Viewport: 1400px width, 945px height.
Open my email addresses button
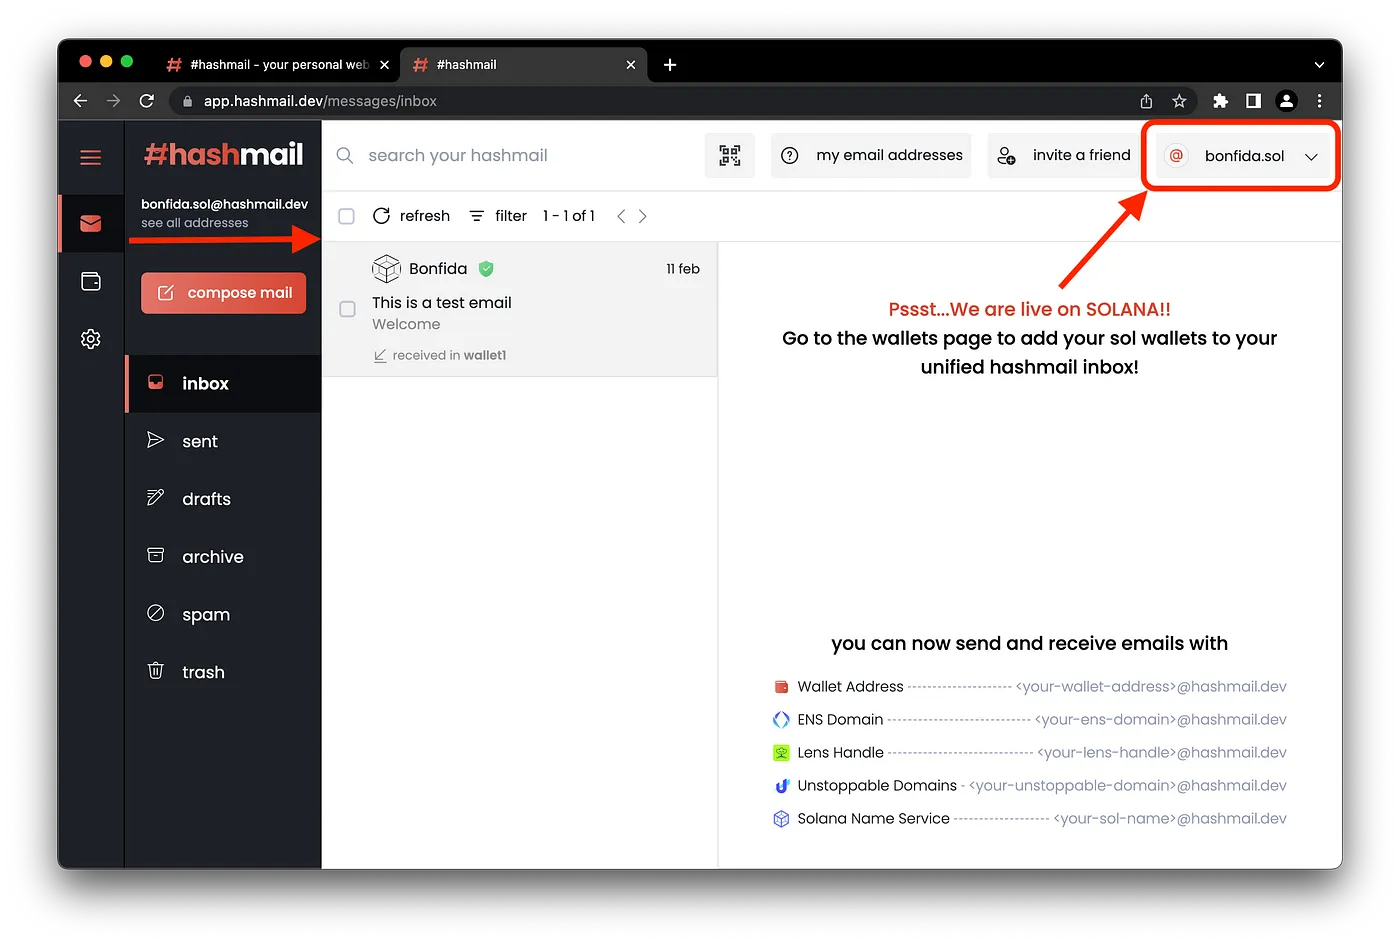pos(871,155)
